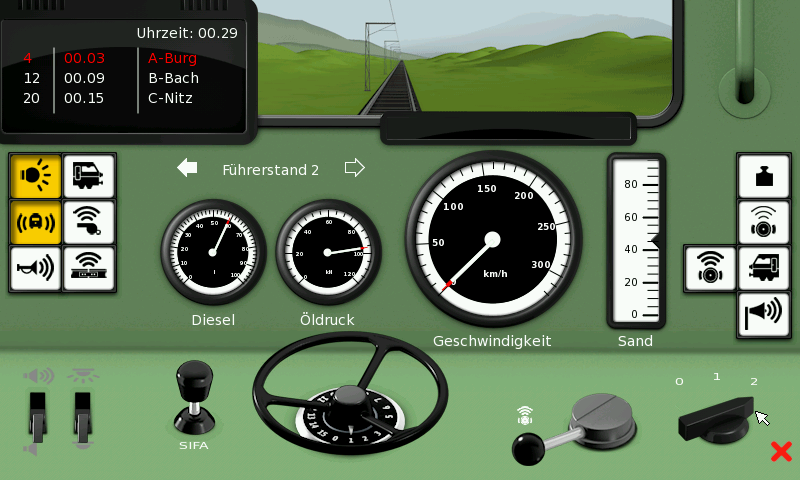Click the left wheel sensor icon beside locomotive
Image resolution: width=800 pixels, height=480 pixels.
tap(710, 269)
